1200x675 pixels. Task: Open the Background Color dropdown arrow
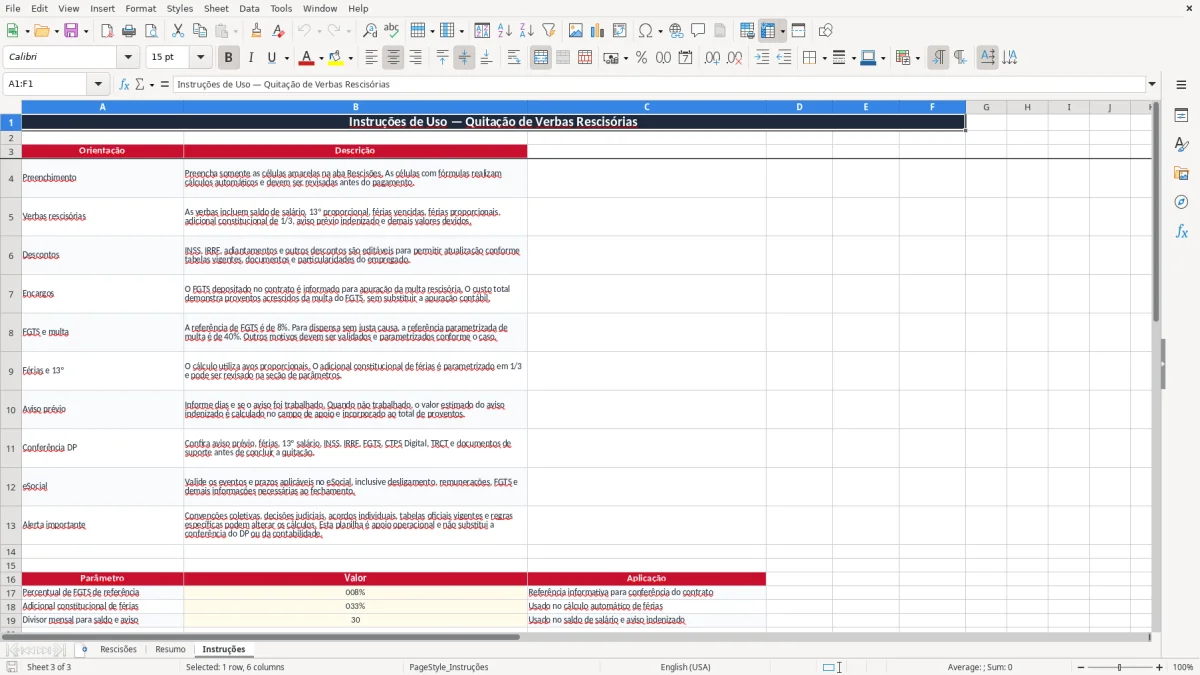tap(350, 58)
